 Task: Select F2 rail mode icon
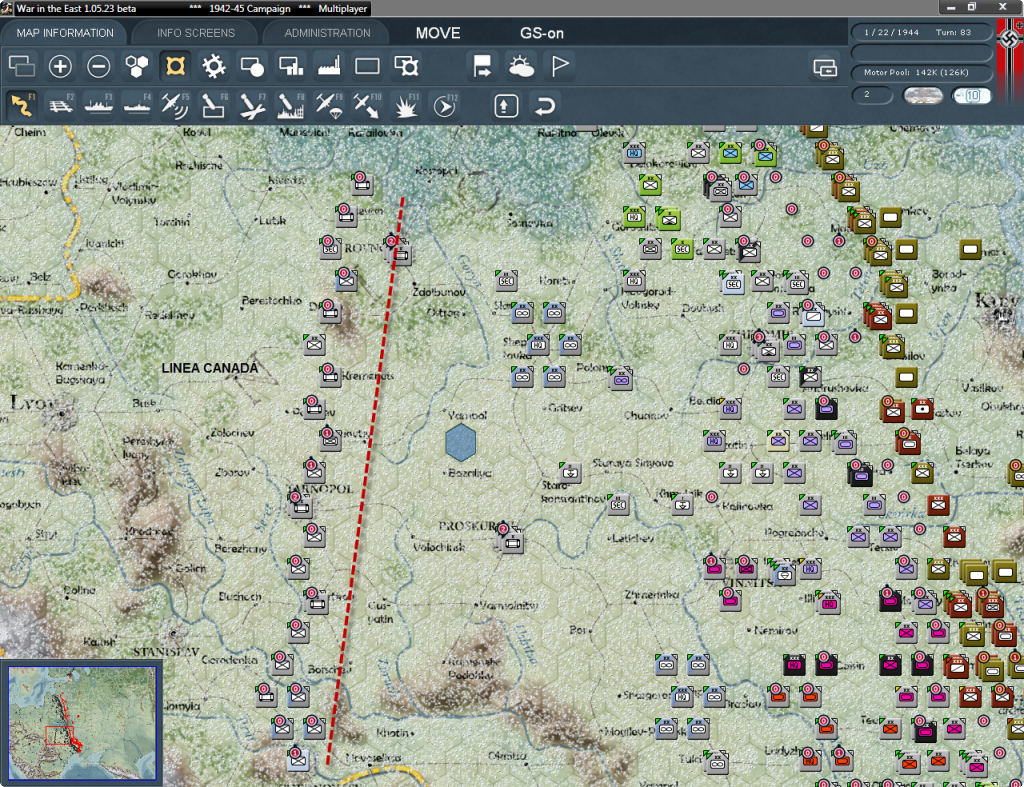tap(60, 105)
